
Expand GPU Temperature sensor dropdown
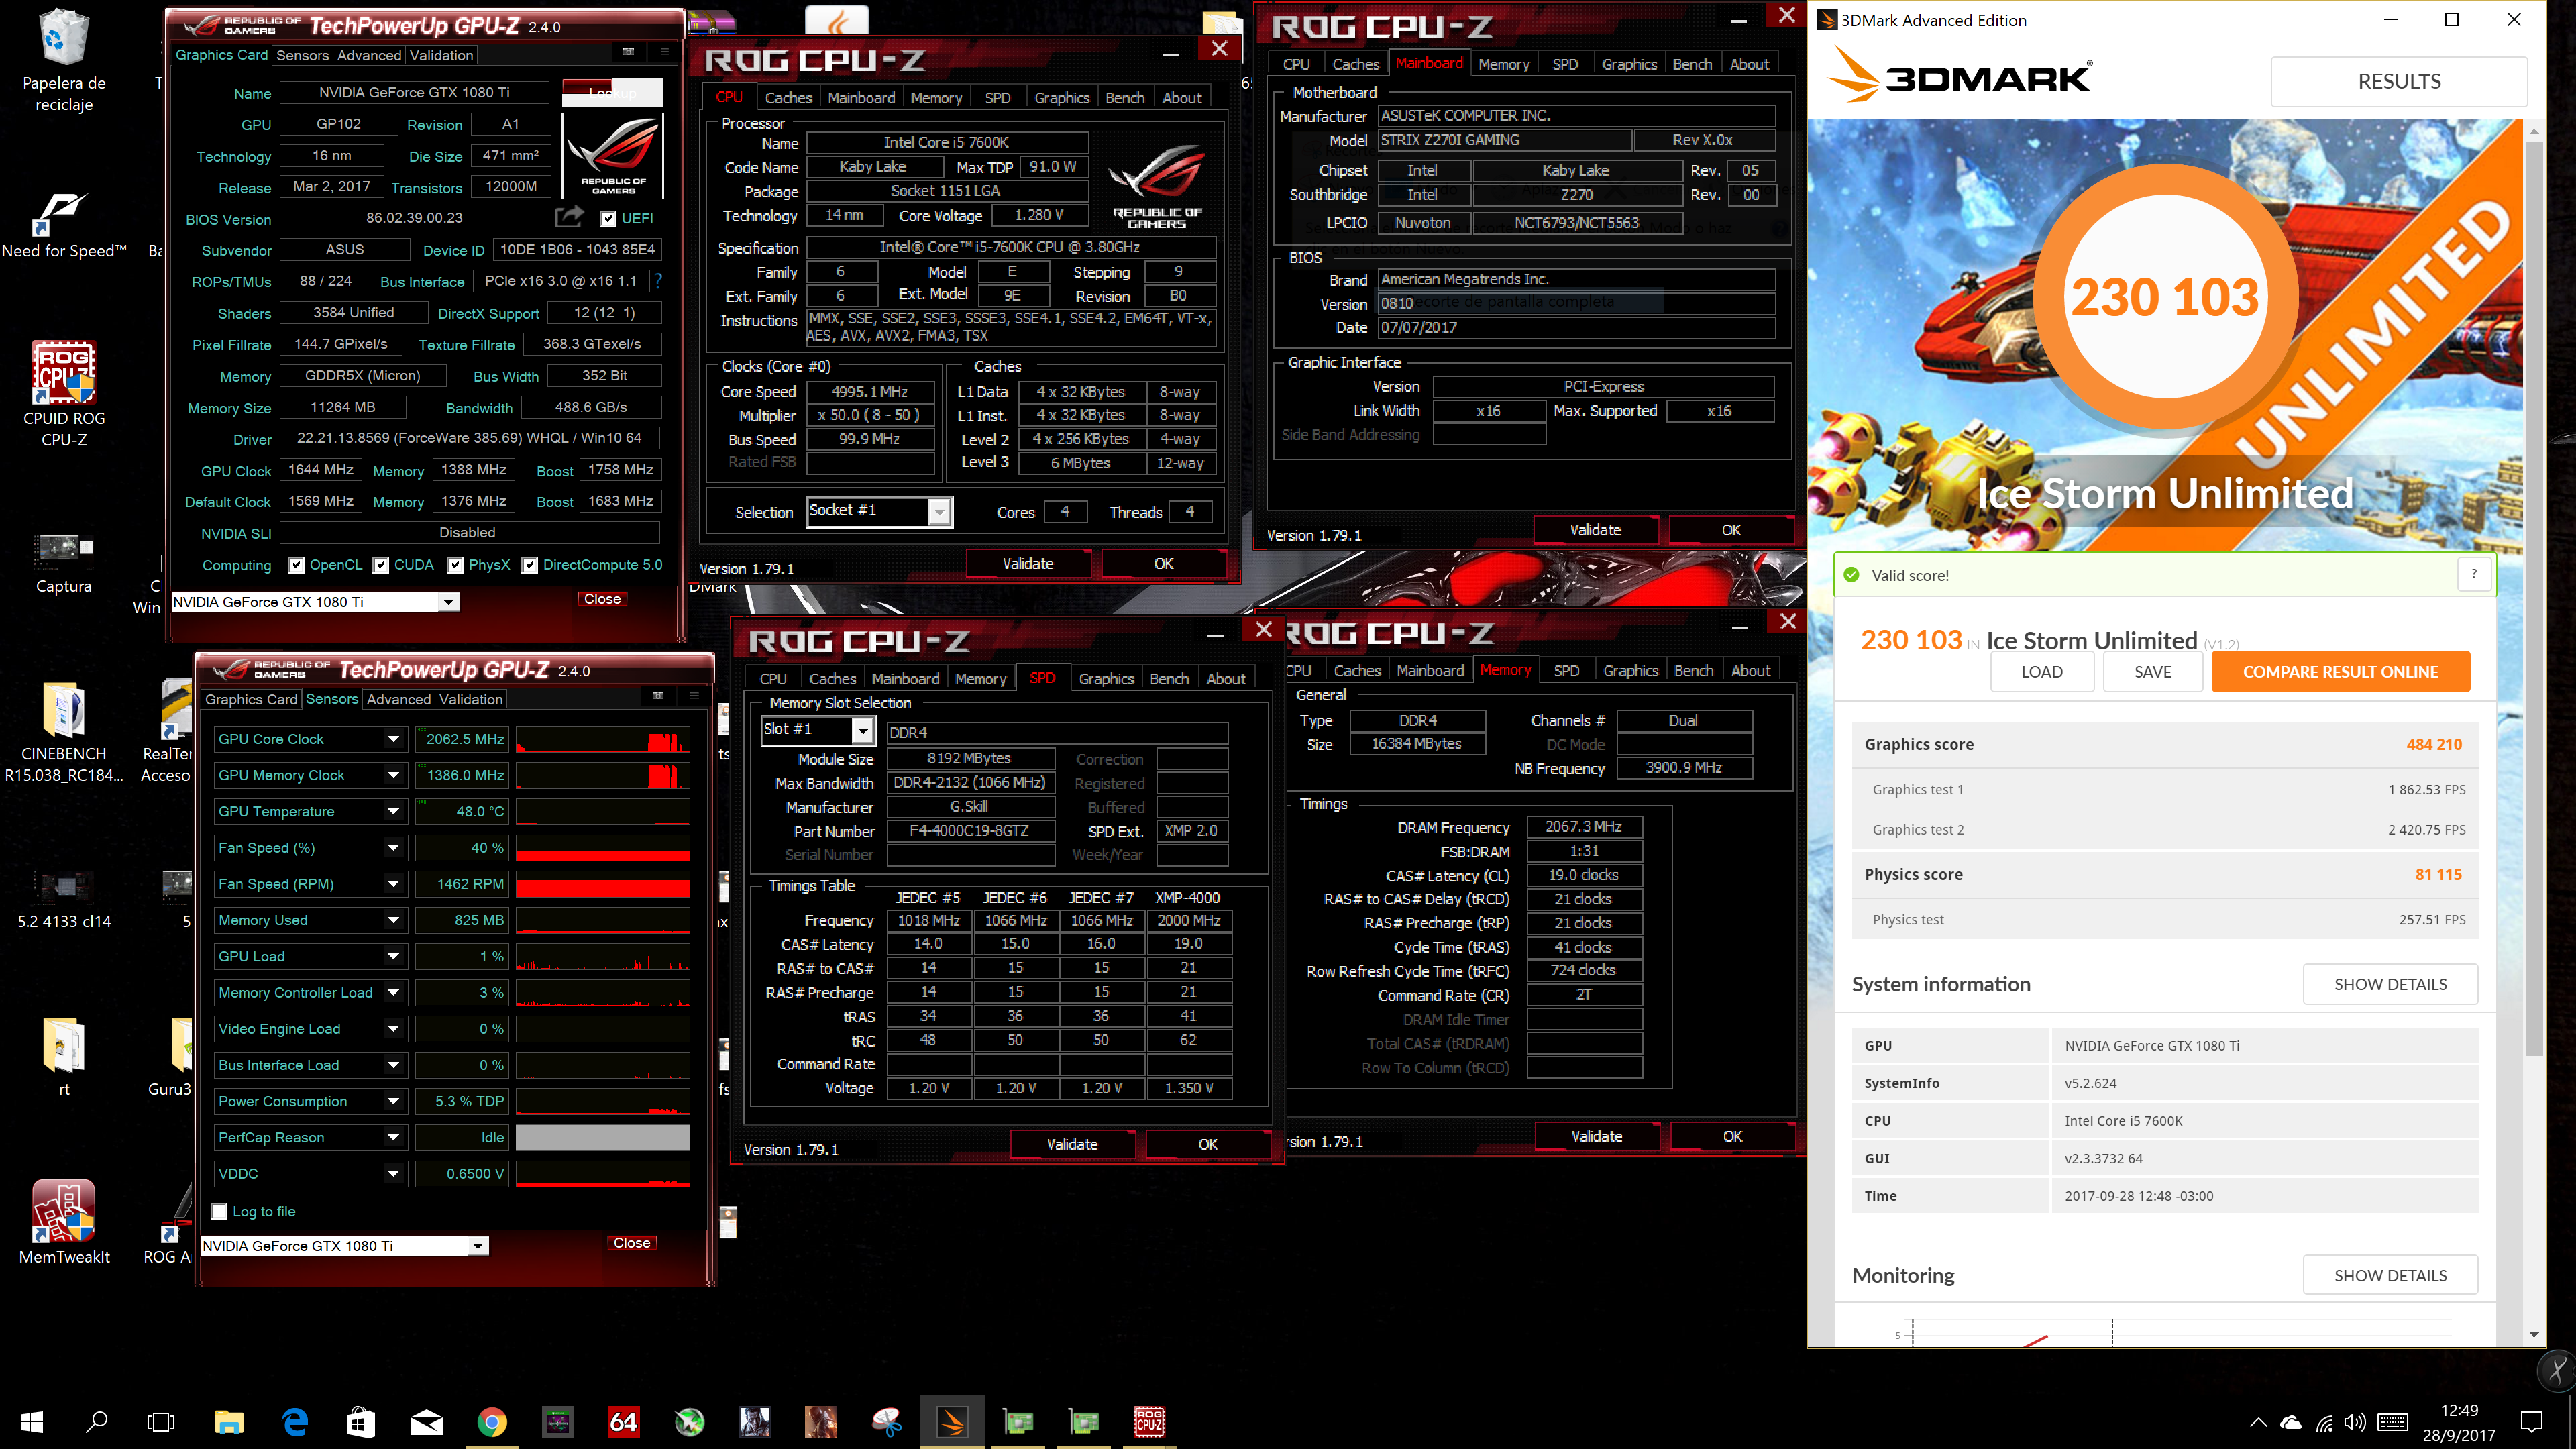(394, 811)
